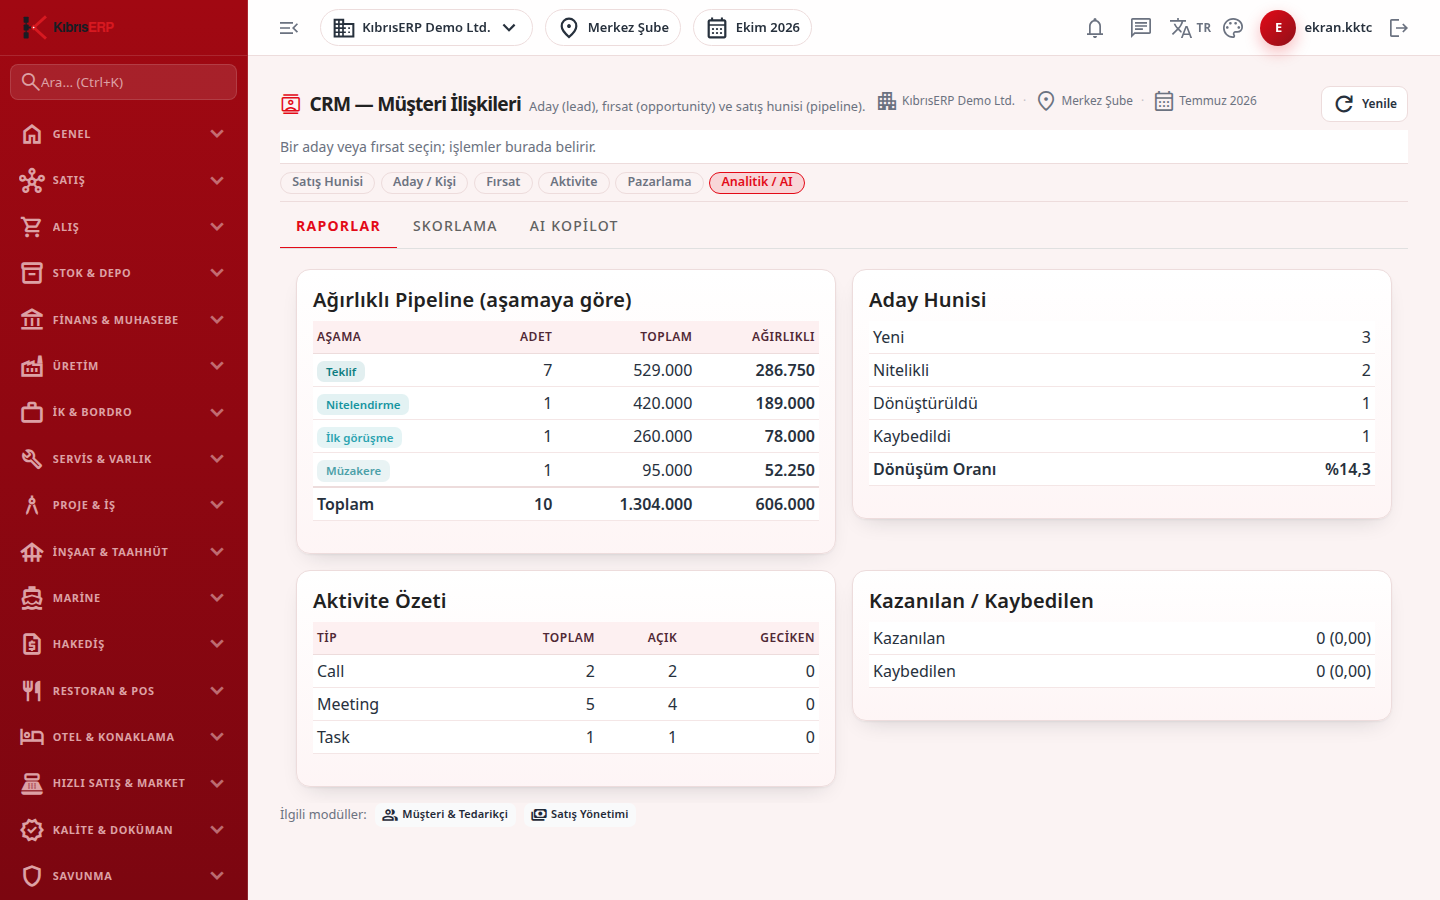Open the Finans & Muhasebe bank icon
Screen dimensions: 1440x900
tap(32, 320)
